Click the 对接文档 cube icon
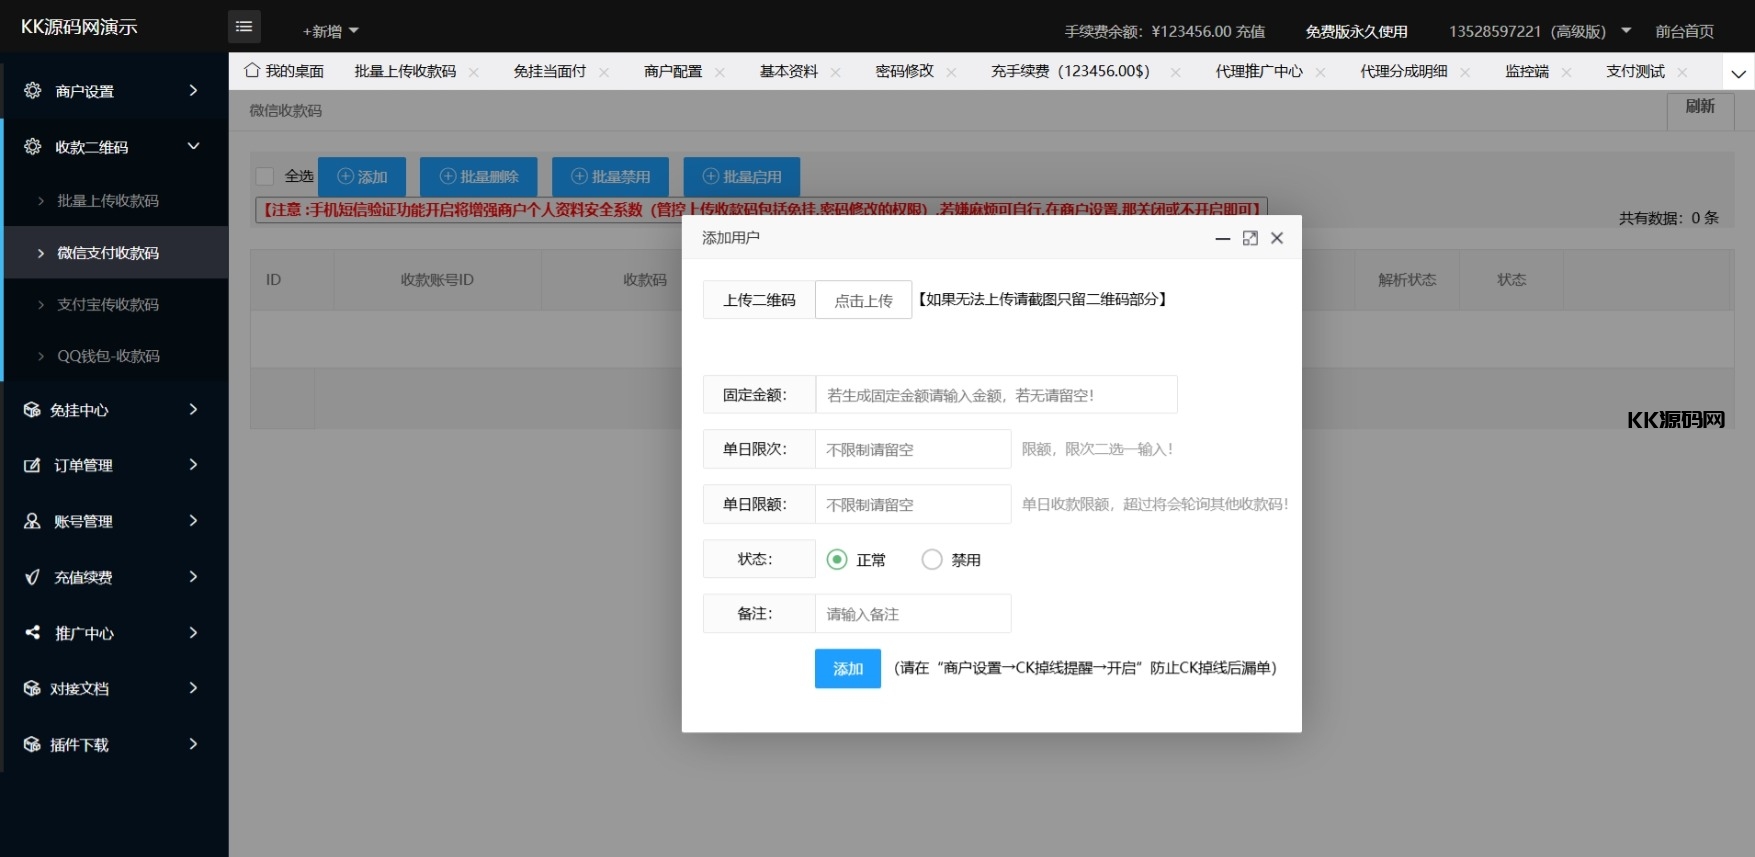The height and width of the screenshot is (857, 1755). click(32, 688)
